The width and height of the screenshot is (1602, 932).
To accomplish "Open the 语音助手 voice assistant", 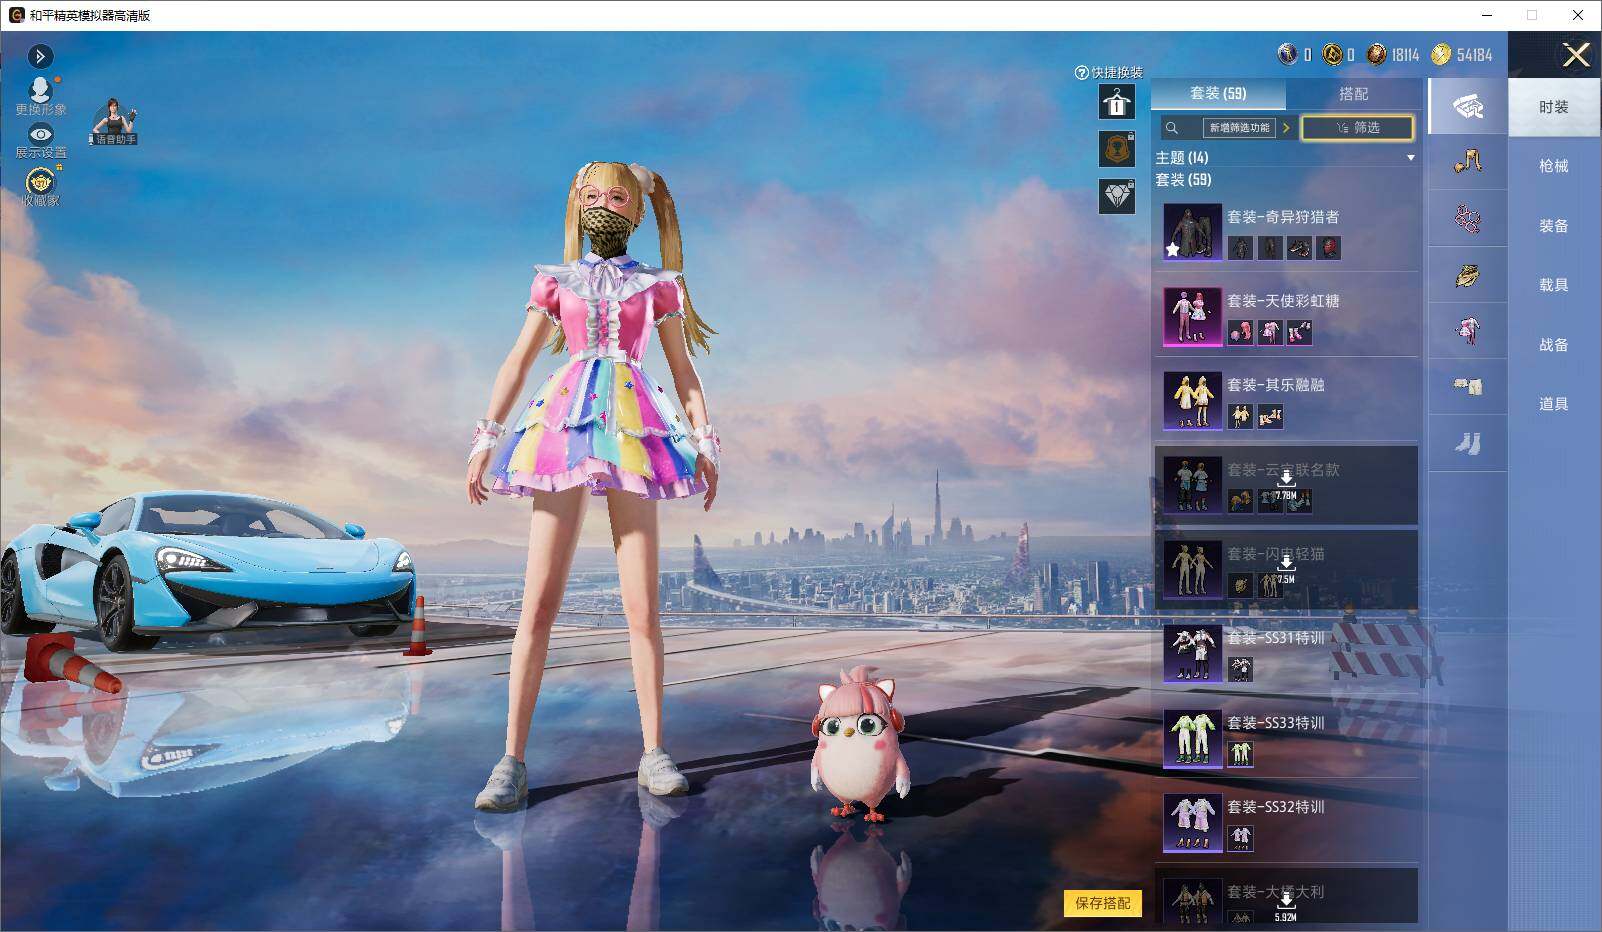I will pyautogui.click(x=114, y=123).
